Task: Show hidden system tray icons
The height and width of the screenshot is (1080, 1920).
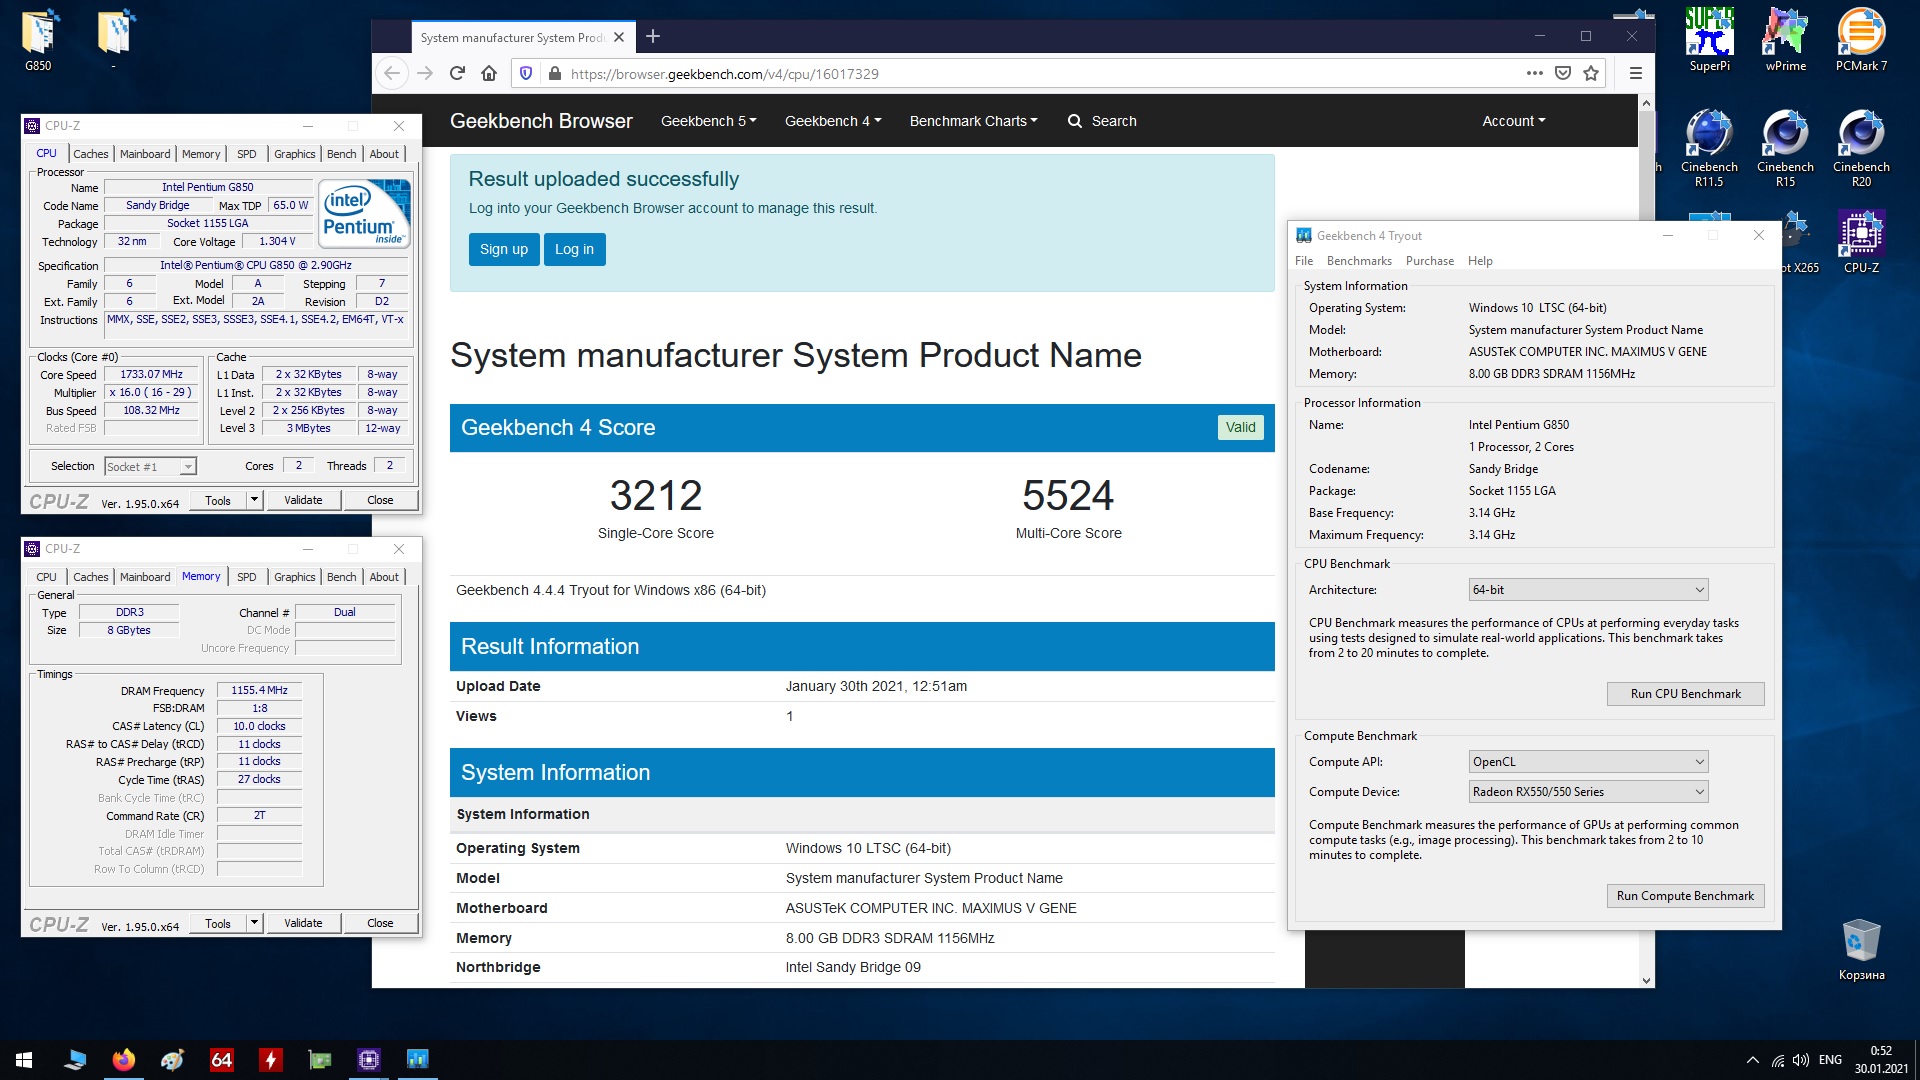Action: 1752,1060
